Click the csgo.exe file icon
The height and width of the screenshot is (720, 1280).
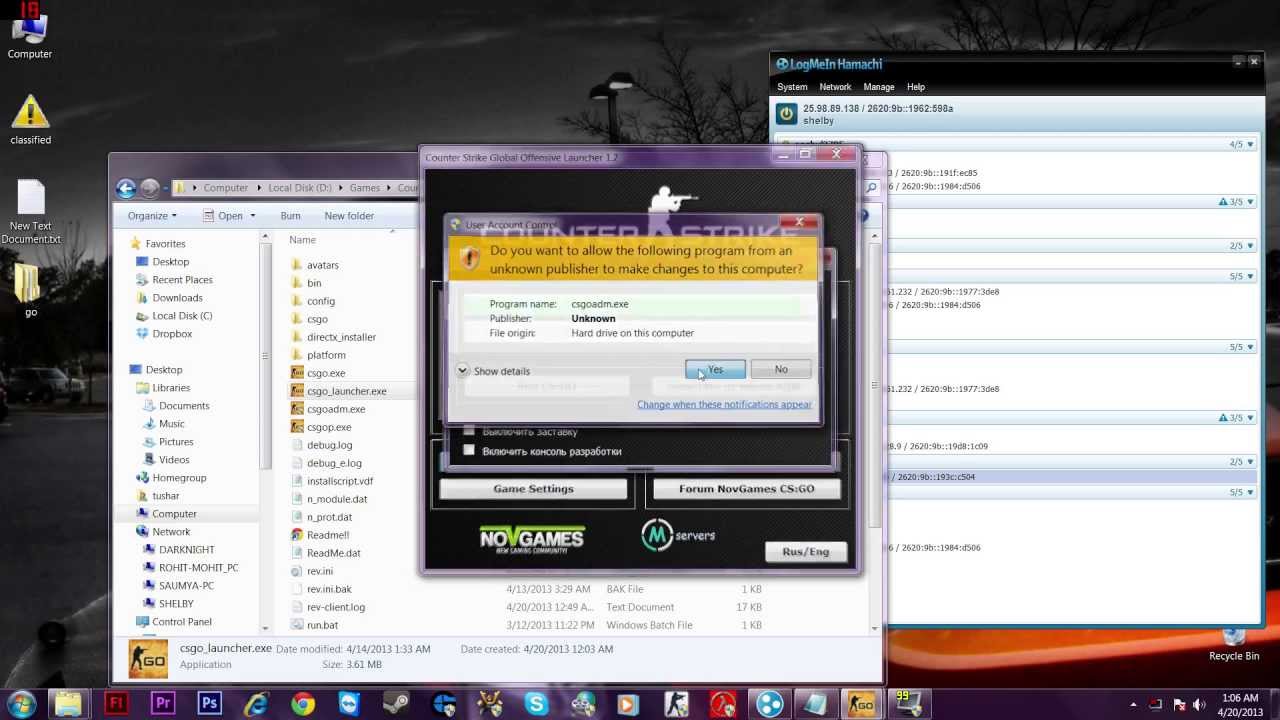297,373
